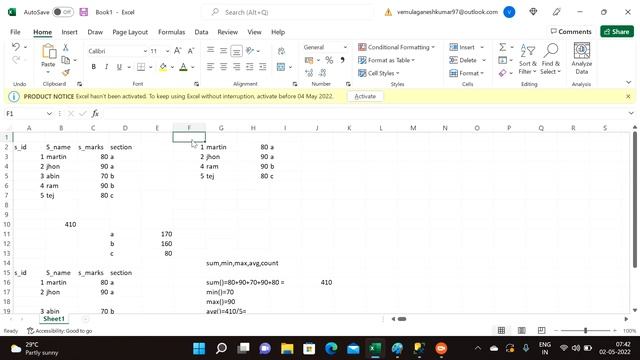Toggle the AutoSave switch
The image size is (640, 360).
coord(63,12)
